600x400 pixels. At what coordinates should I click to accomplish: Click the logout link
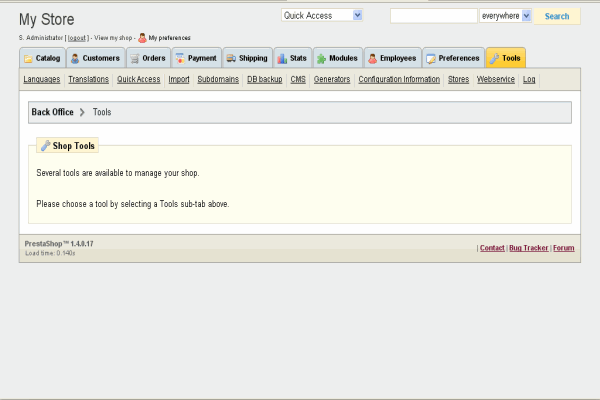click(77, 37)
